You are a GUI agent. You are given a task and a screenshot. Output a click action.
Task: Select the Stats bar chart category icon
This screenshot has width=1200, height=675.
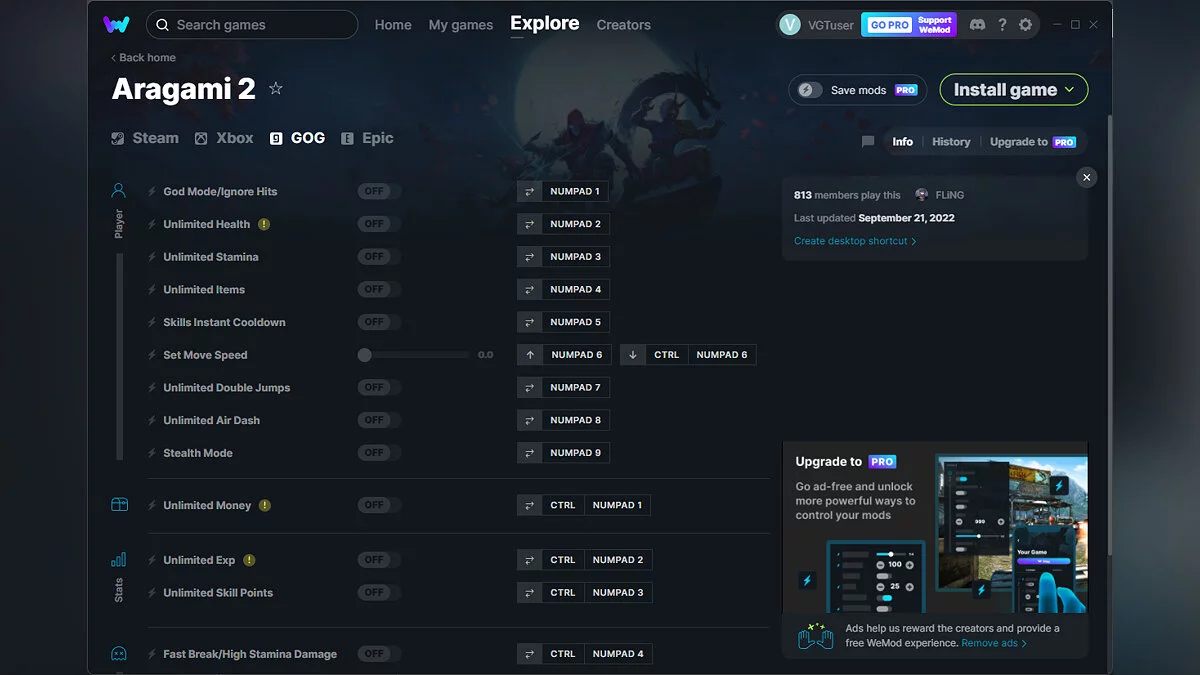pyautogui.click(x=119, y=560)
